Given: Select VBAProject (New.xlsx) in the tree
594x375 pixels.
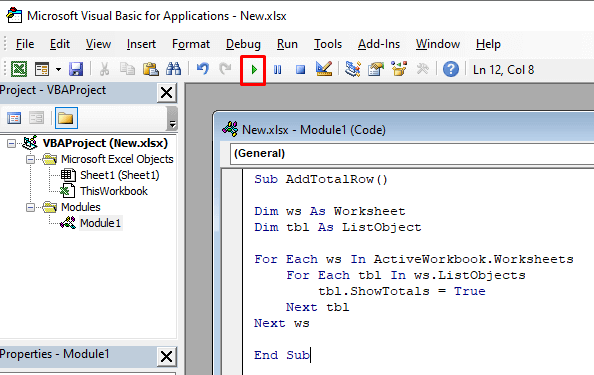Looking at the screenshot, I should tap(105, 143).
